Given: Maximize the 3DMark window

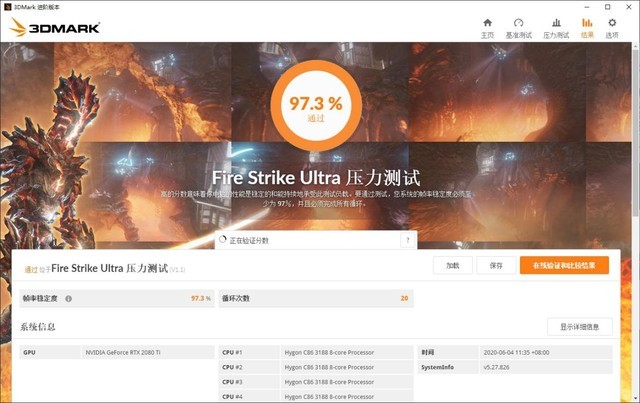Looking at the screenshot, I should coord(608,7).
